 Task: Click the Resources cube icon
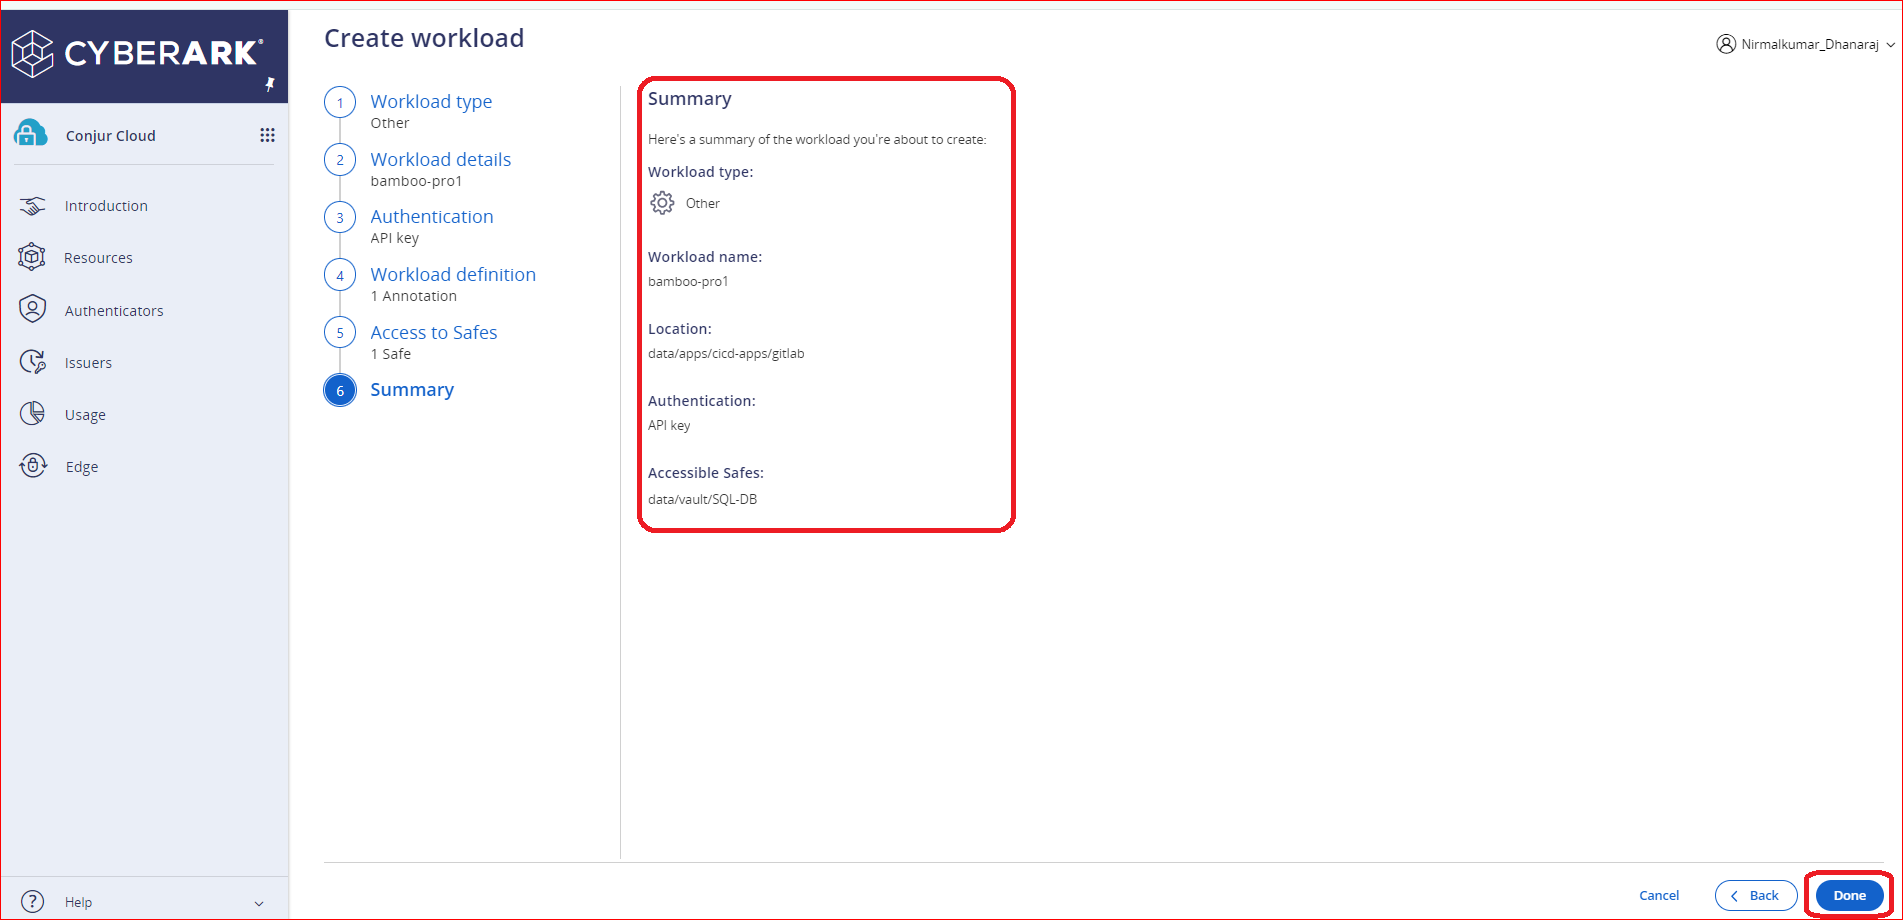tap(32, 257)
